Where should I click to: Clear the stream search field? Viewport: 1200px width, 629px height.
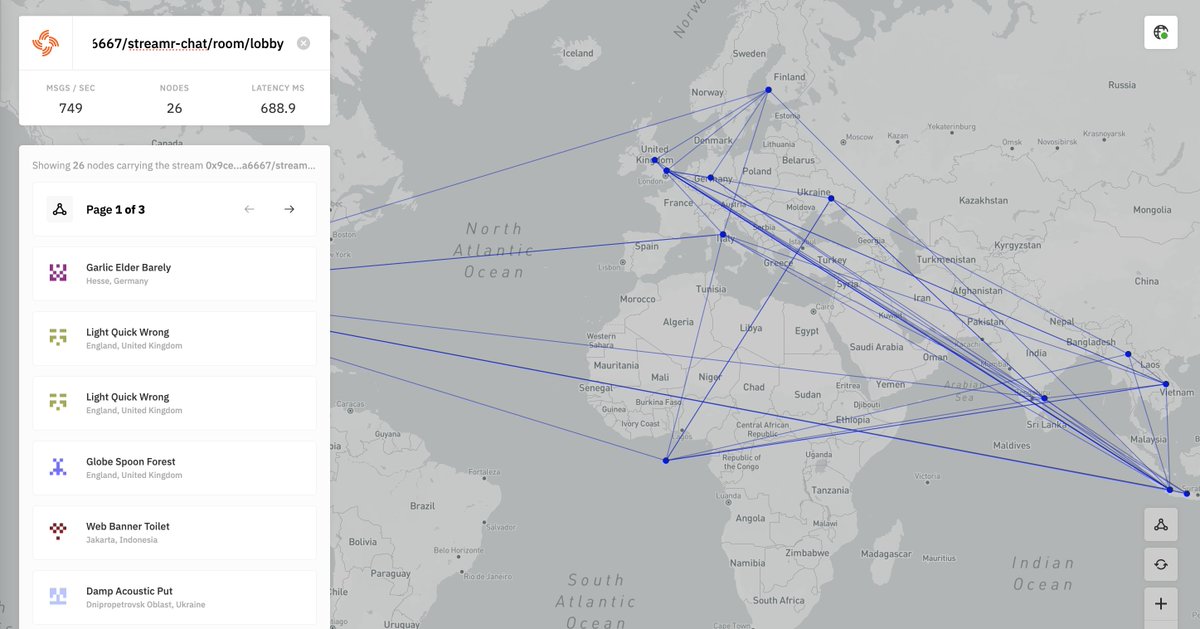point(303,43)
